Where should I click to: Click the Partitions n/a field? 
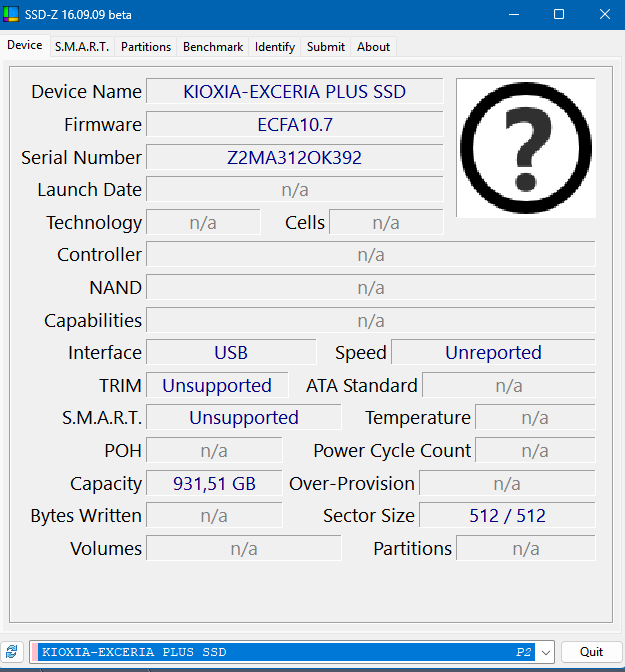[x=526, y=548]
